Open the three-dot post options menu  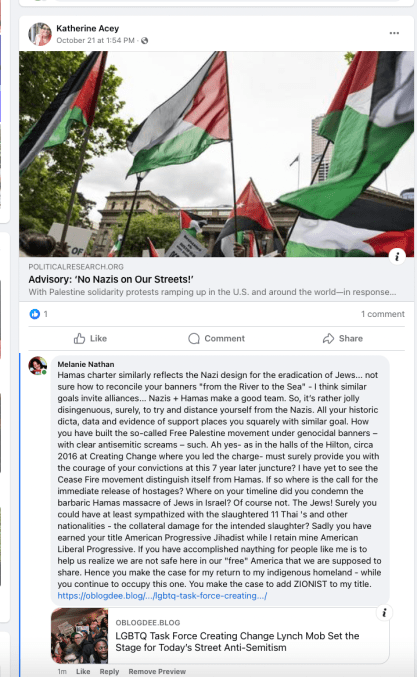[394, 33]
